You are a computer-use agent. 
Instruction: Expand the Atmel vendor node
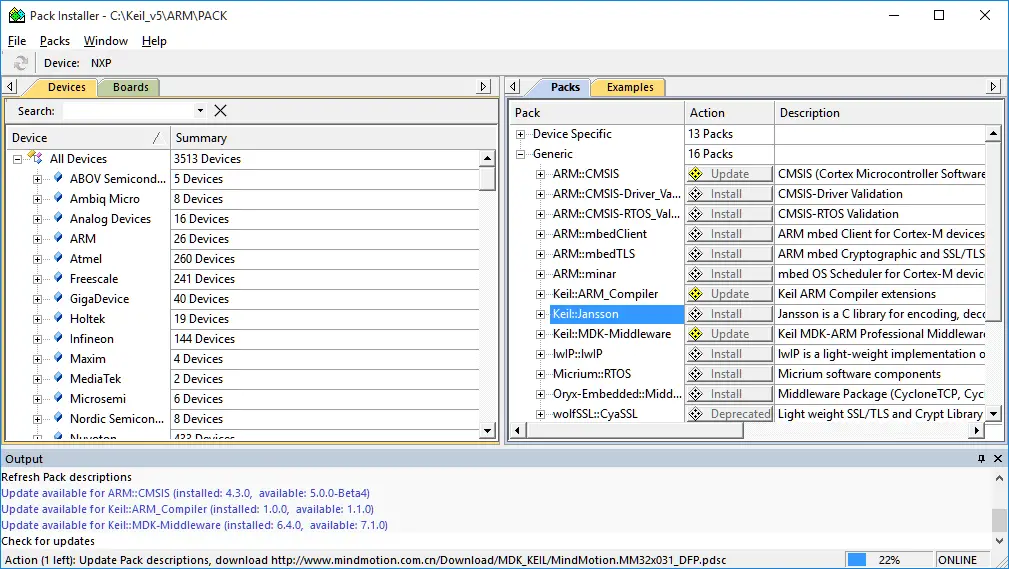tap(37, 259)
